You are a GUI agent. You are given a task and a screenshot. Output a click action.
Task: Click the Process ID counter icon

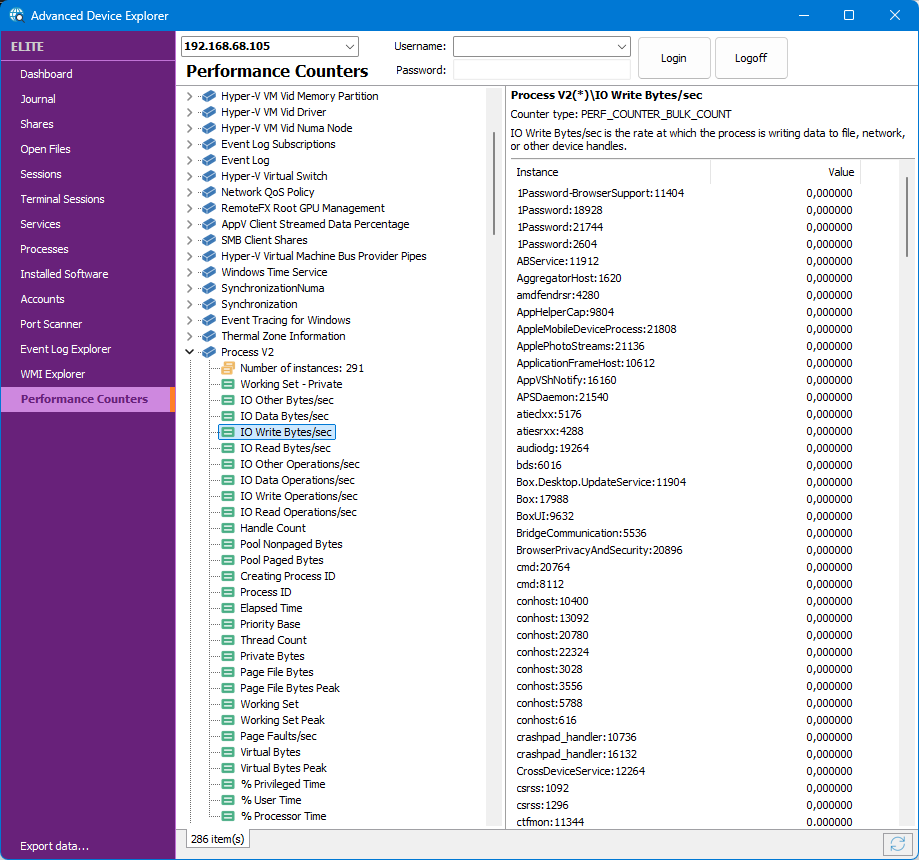tap(228, 592)
